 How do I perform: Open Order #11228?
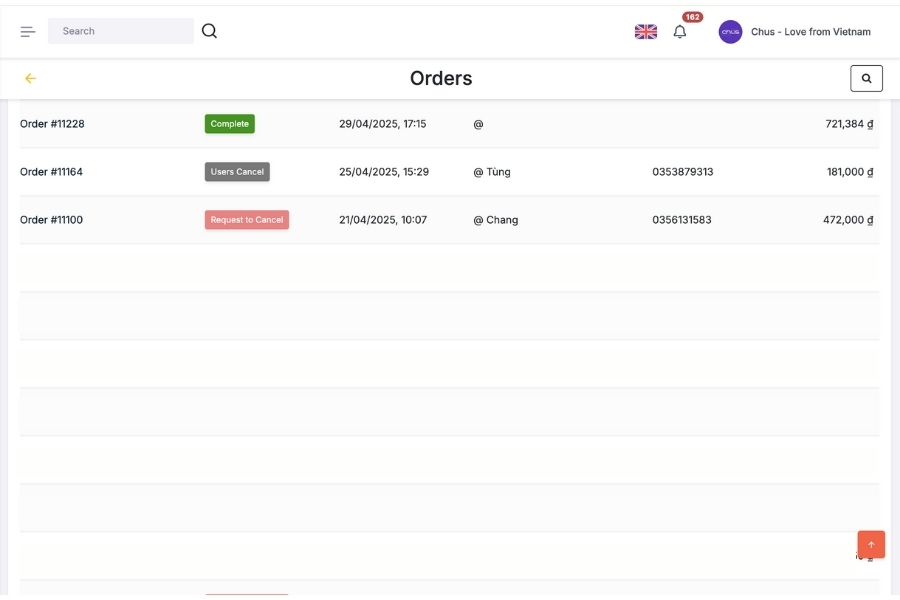pos(52,123)
